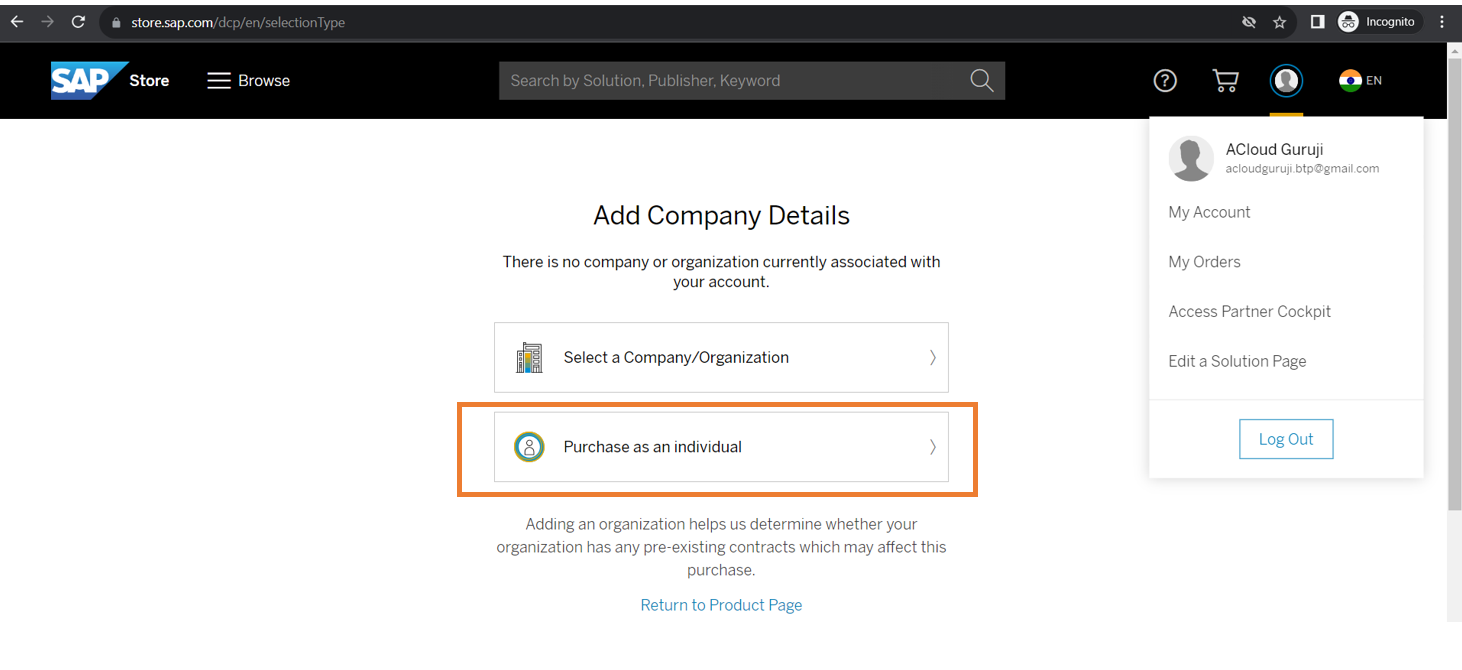The image size is (1462, 670).
Task: Bookmark this page with star icon
Action: 1279,22
